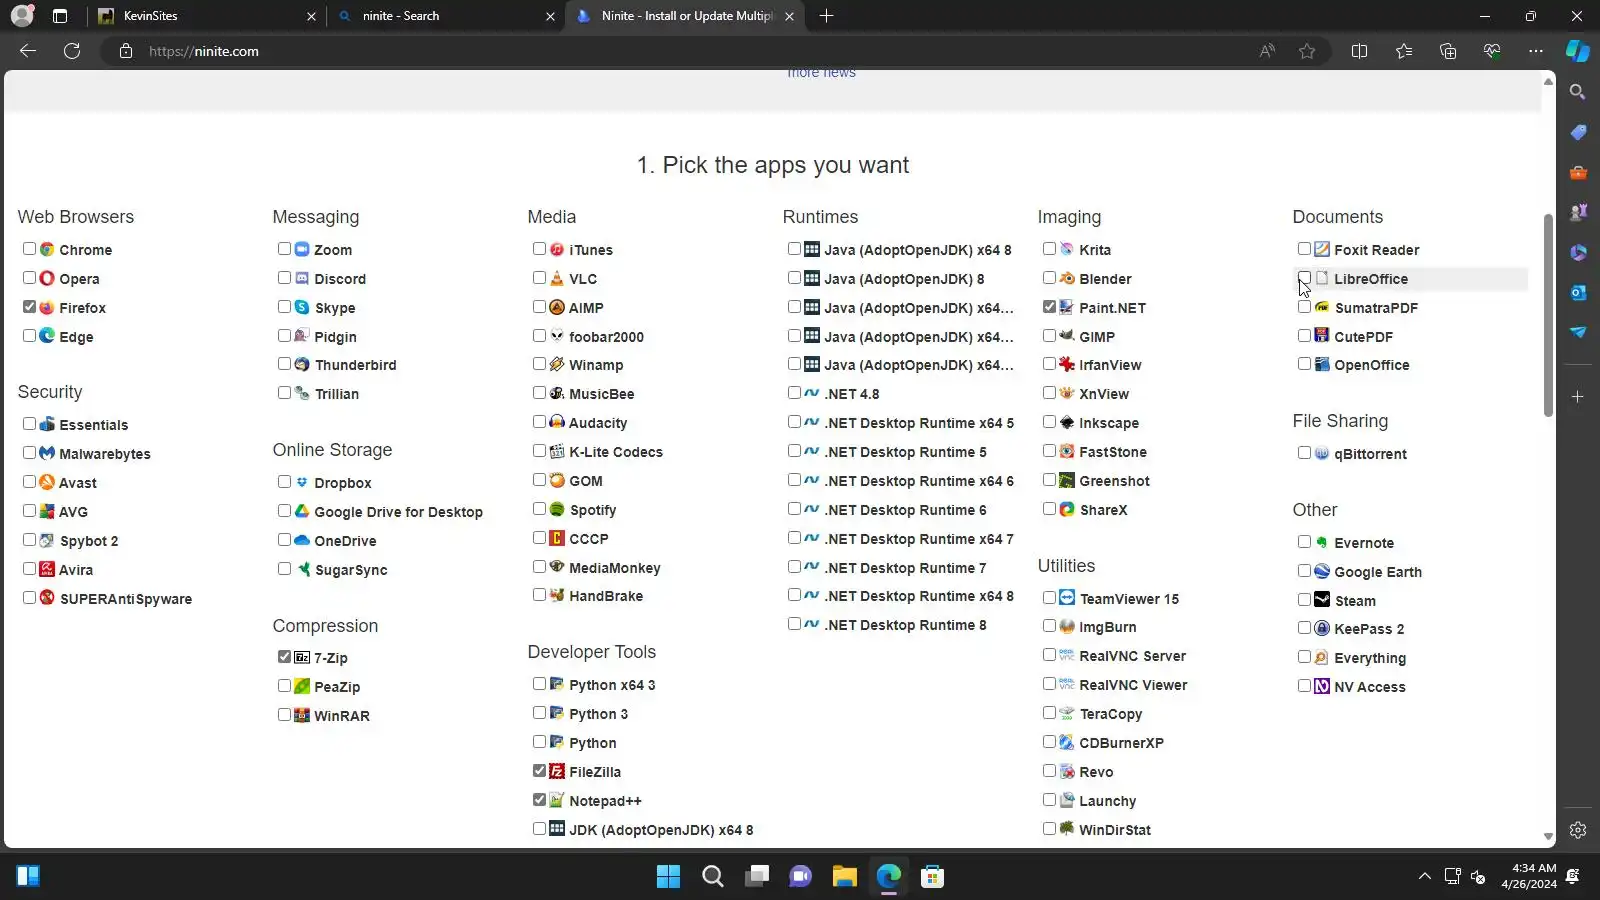Click the Zoom app icon
The height and width of the screenshot is (900, 1600).
click(x=302, y=249)
